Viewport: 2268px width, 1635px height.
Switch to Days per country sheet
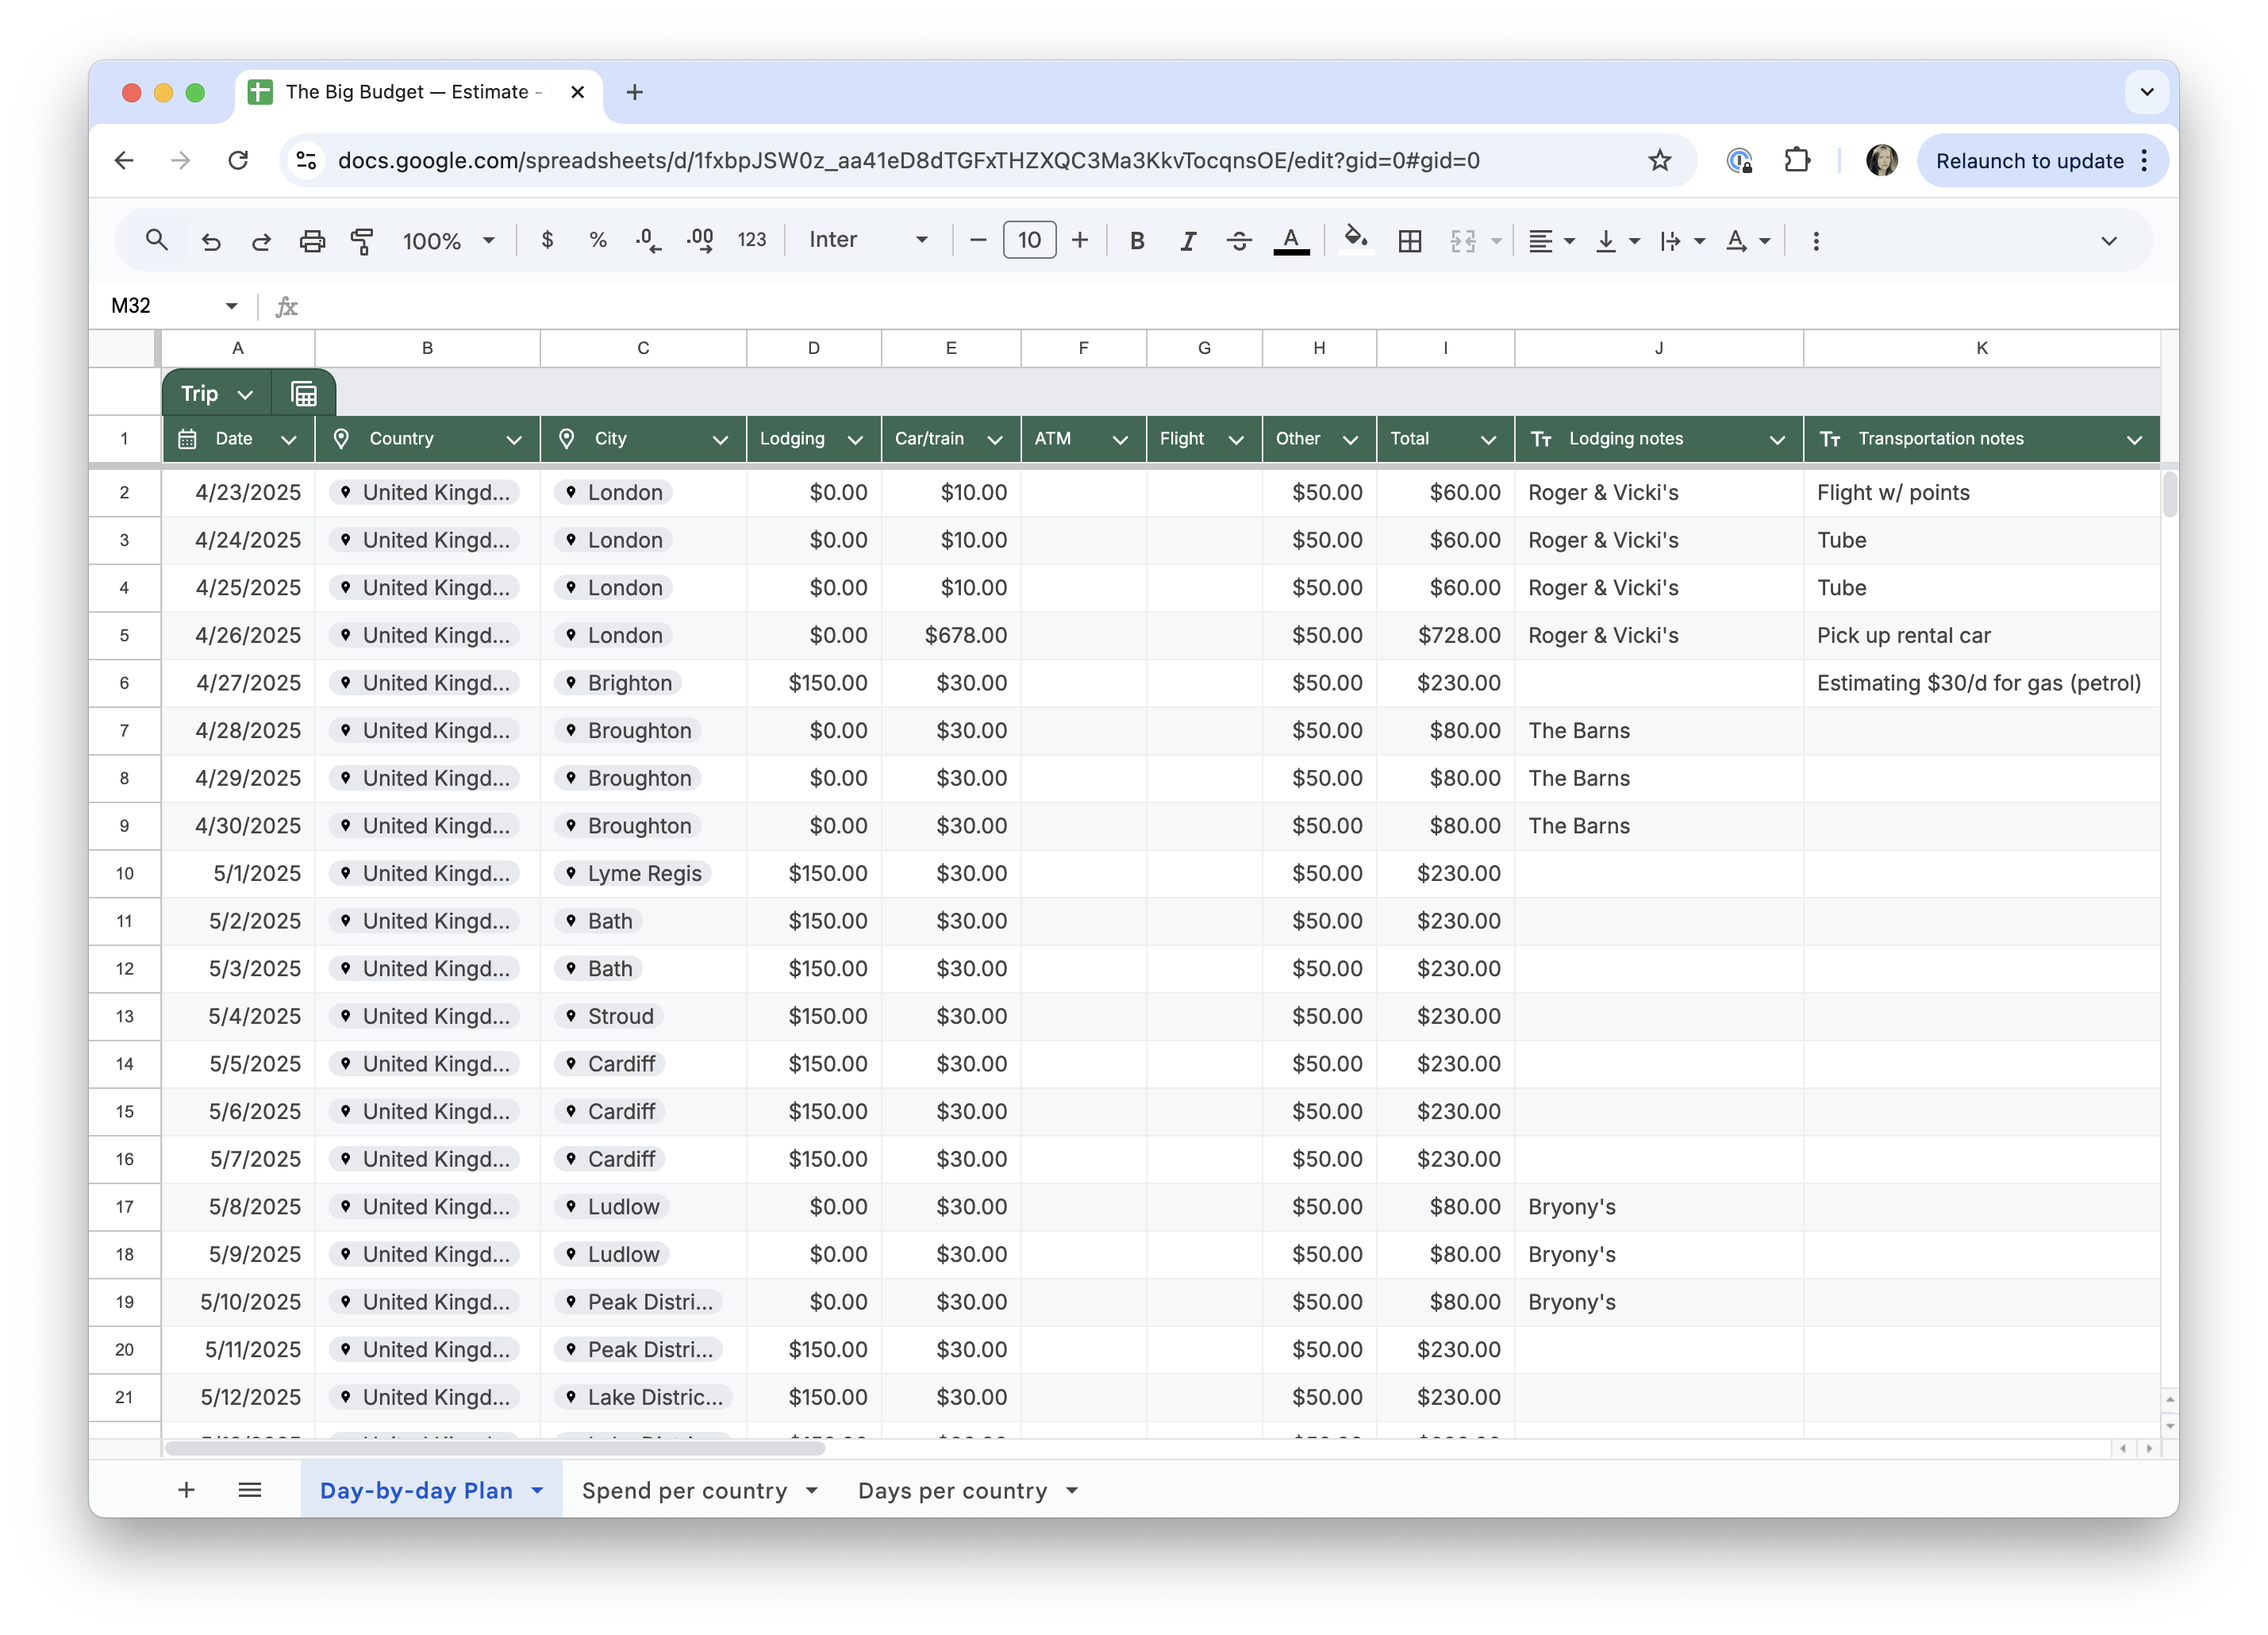(952, 1490)
